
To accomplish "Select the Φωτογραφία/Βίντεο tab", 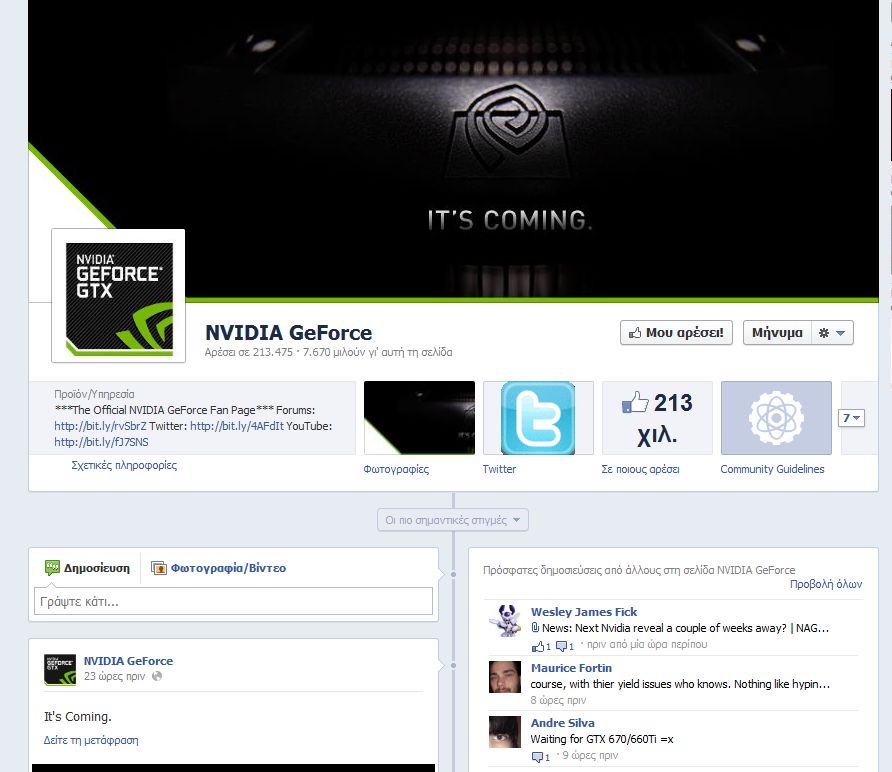I will [x=218, y=568].
